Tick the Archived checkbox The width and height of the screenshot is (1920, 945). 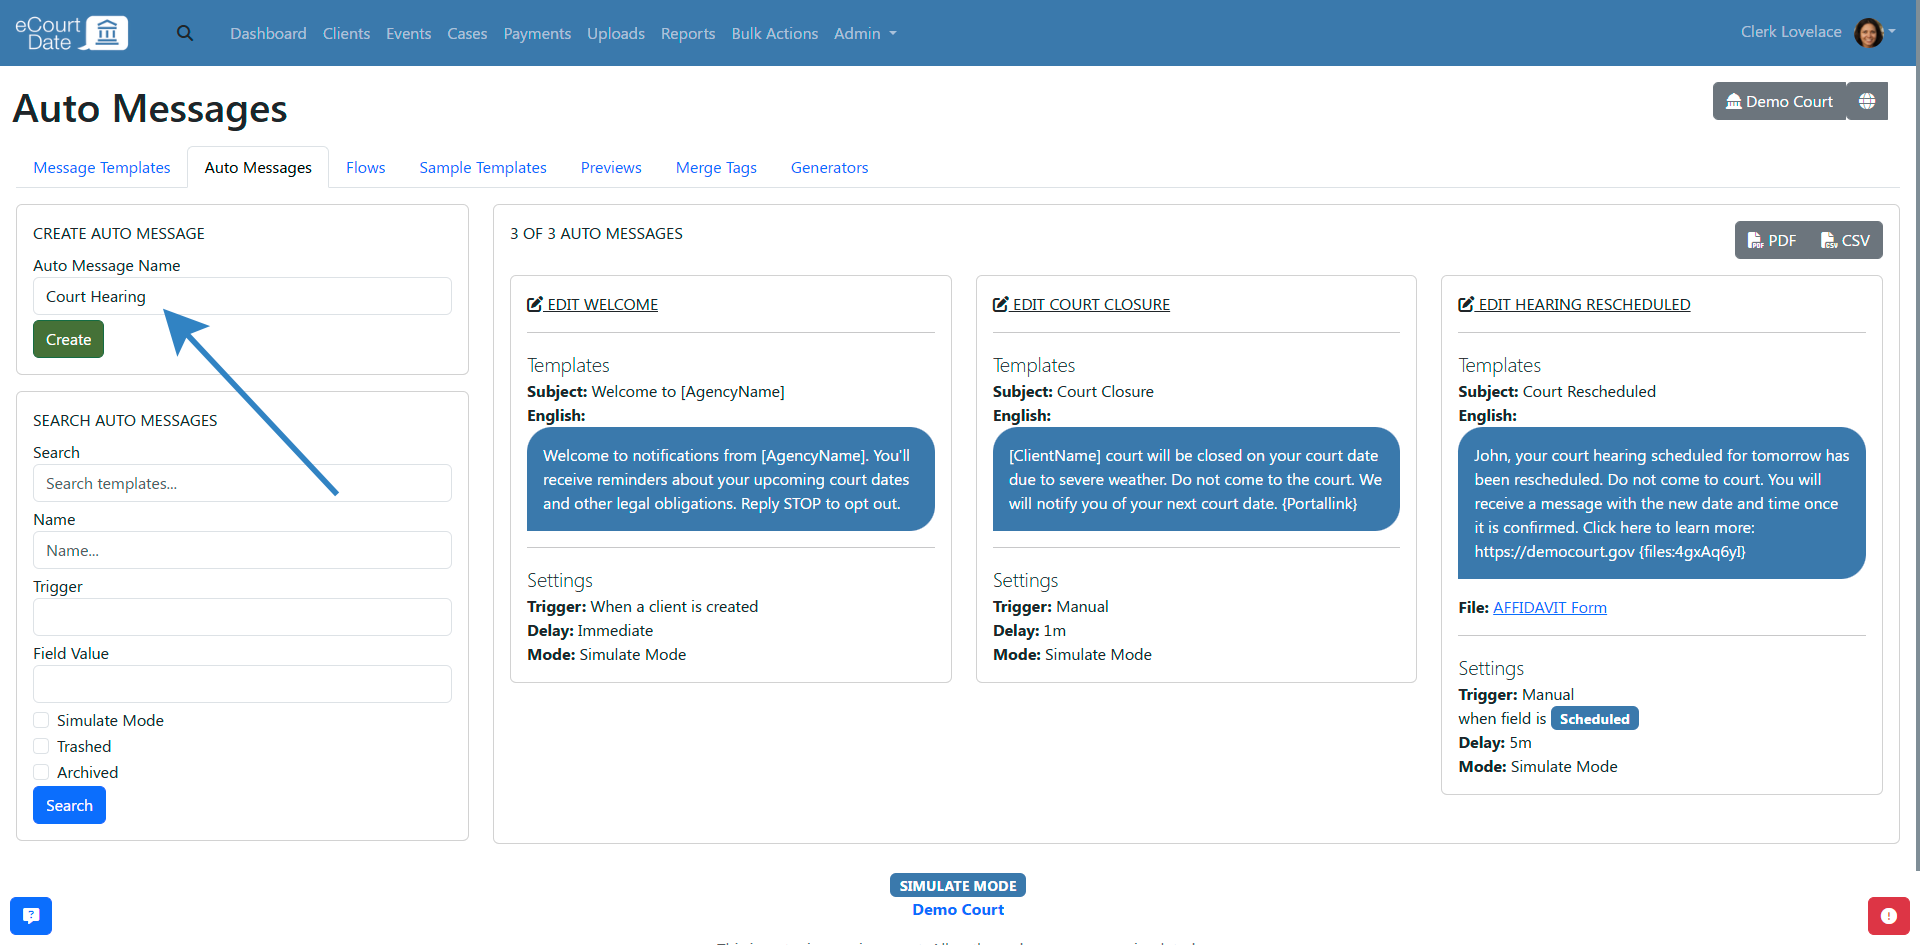(x=41, y=772)
